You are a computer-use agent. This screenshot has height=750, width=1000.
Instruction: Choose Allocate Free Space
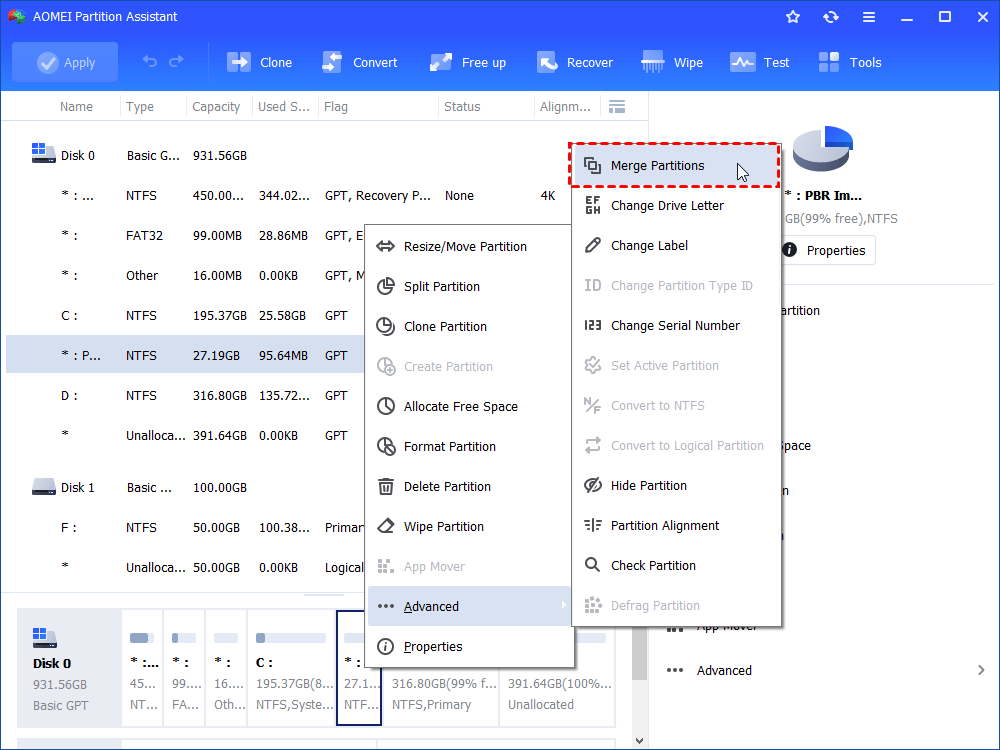click(x=469, y=406)
